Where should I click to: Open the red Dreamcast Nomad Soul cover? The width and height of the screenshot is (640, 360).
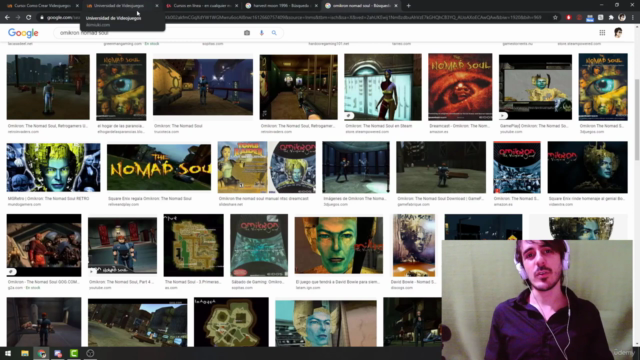pyautogui.click(x=460, y=87)
